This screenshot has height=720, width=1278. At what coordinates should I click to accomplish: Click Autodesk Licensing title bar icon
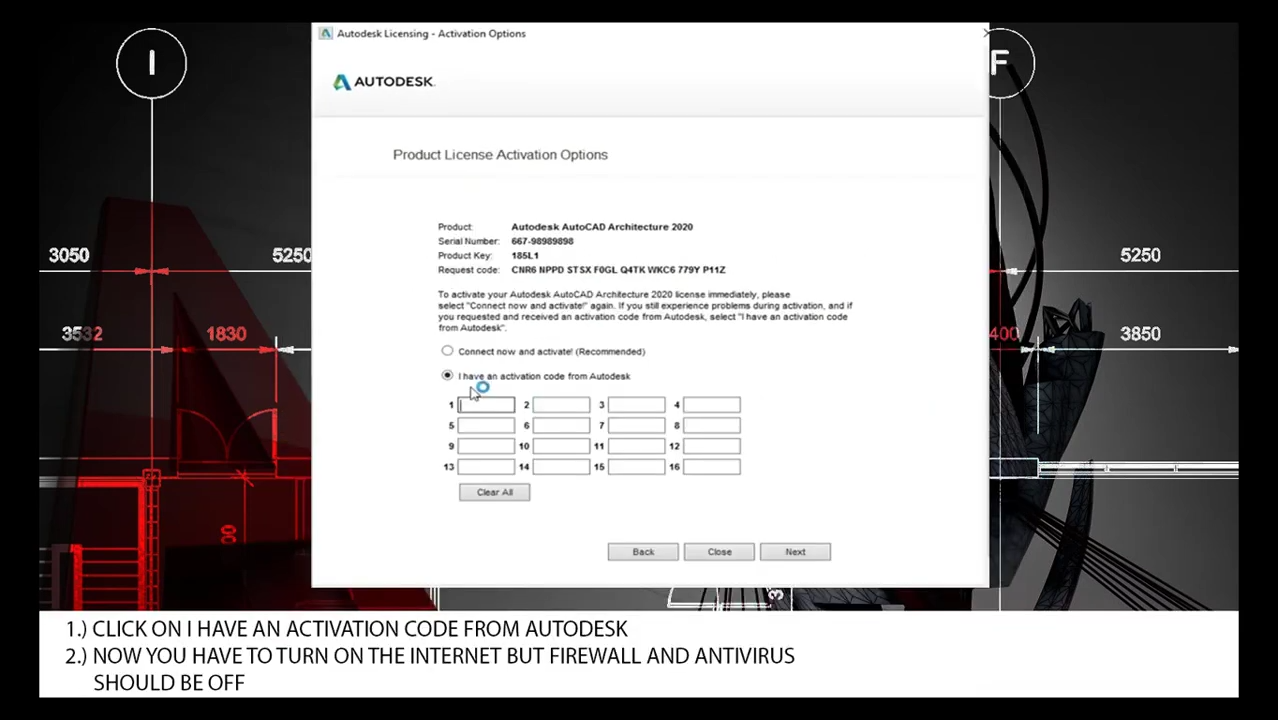(x=325, y=33)
